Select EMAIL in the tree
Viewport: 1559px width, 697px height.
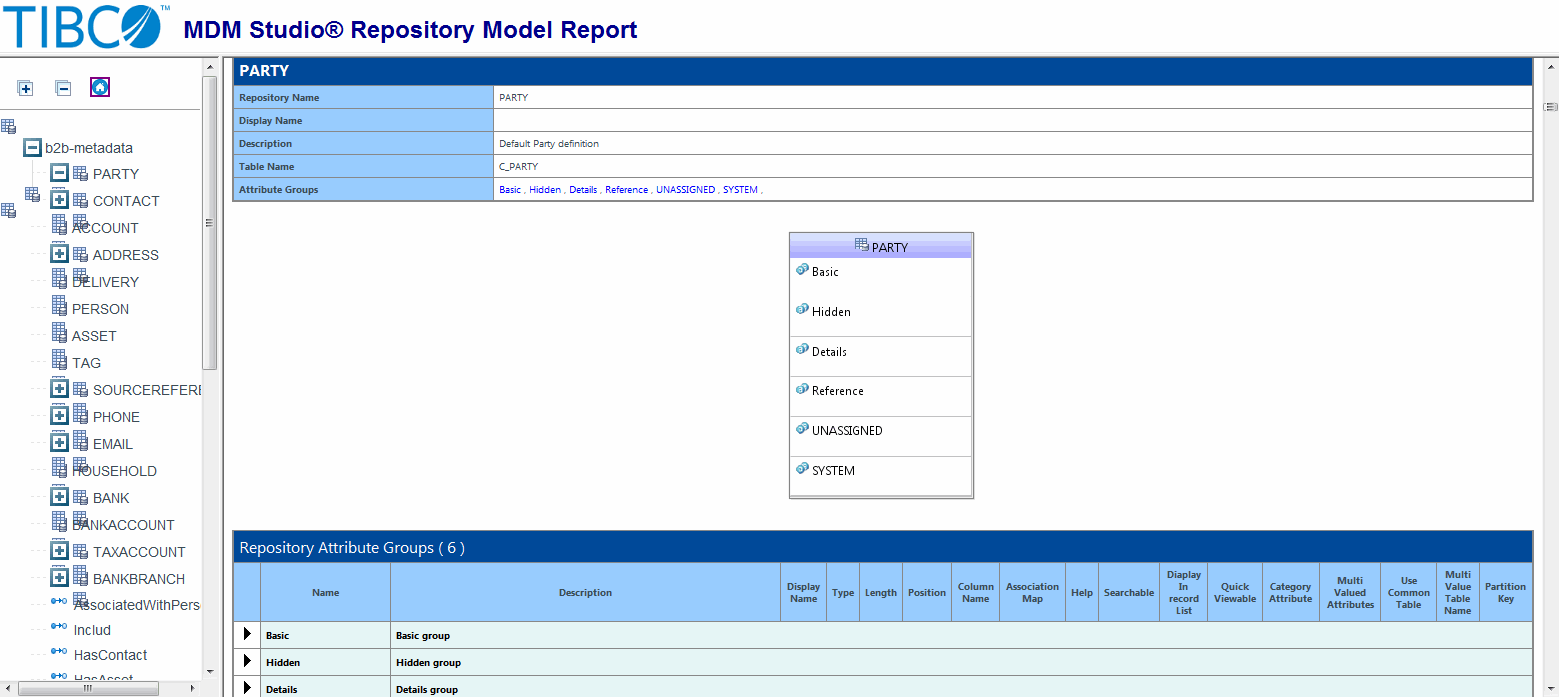tap(113, 444)
